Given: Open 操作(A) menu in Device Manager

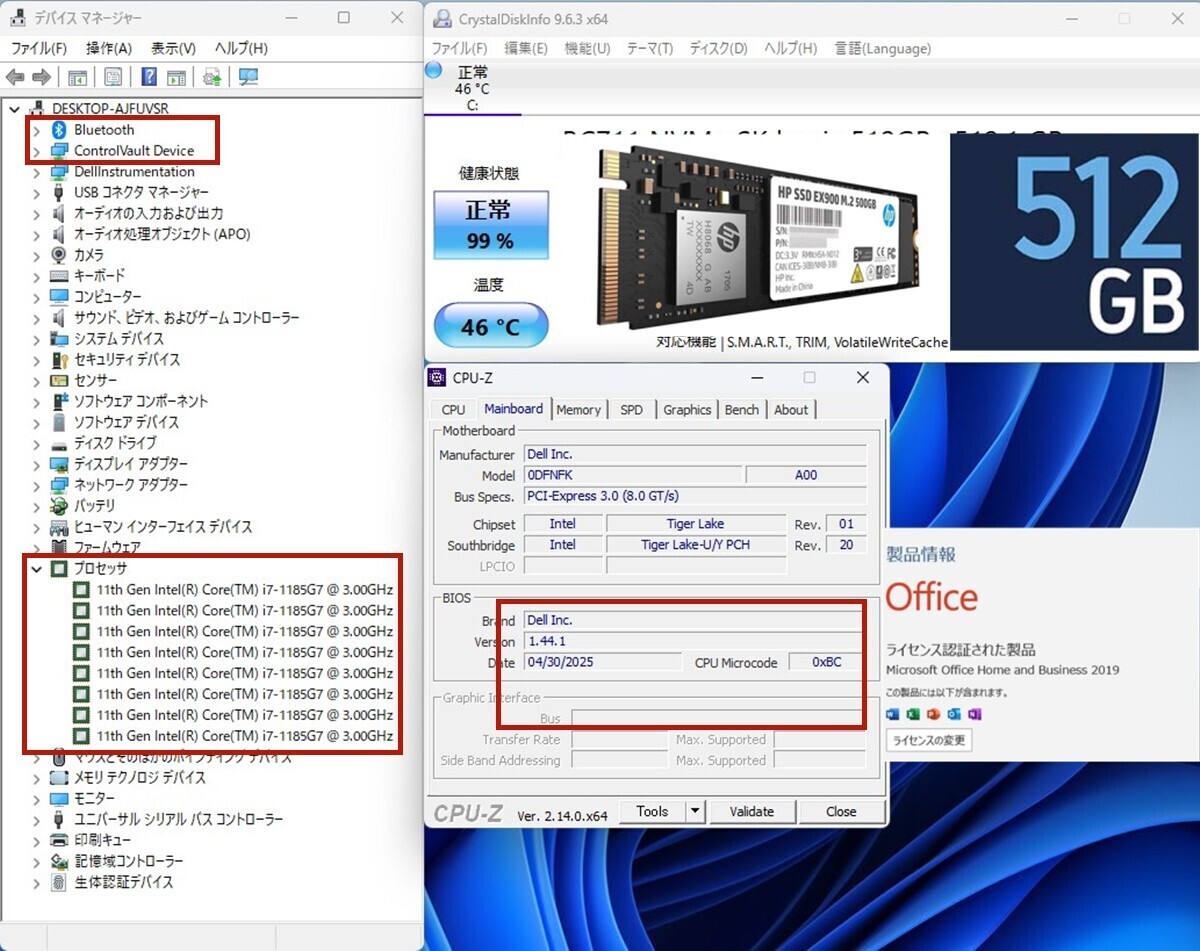Looking at the screenshot, I should click(108, 48).
